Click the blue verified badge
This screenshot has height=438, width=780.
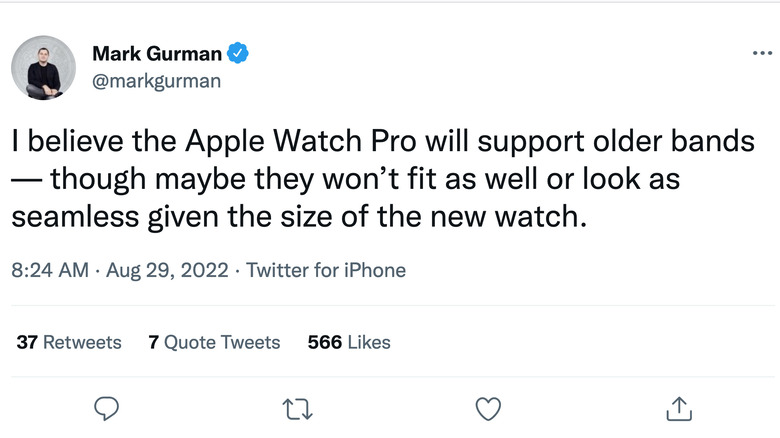[237, 53]
